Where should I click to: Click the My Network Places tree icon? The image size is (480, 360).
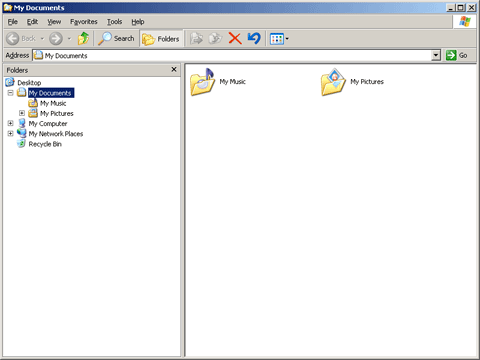pyautogui.click(x=22, y=133)
